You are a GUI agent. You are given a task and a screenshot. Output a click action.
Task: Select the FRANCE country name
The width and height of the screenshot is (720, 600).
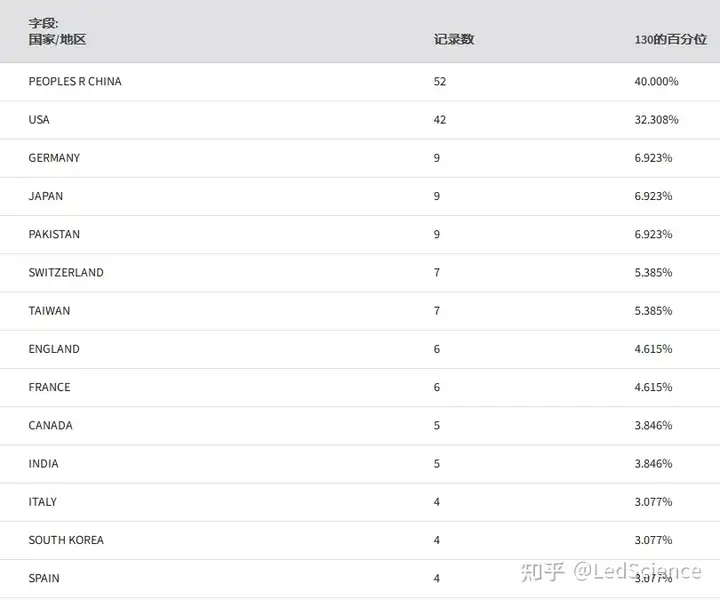point(49,387)
